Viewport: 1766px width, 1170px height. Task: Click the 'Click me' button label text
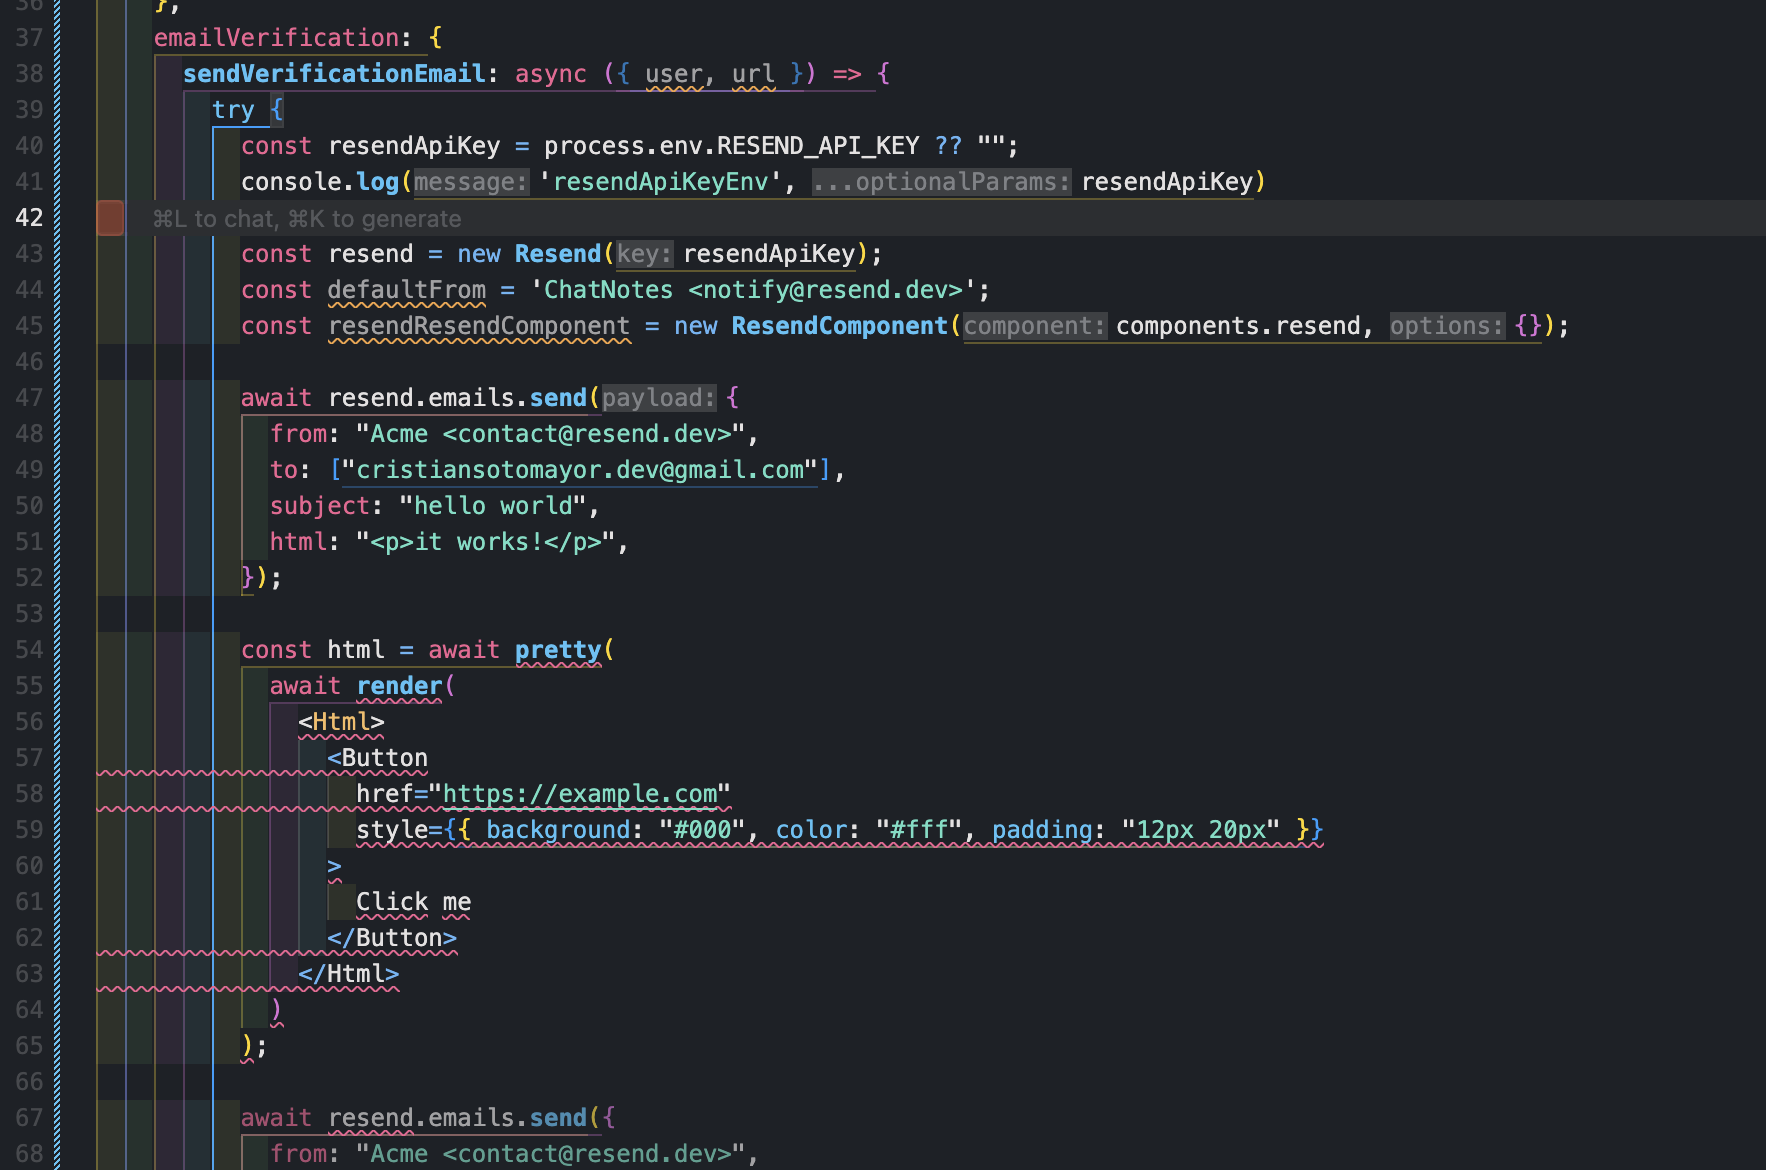(x=414, y=902)
